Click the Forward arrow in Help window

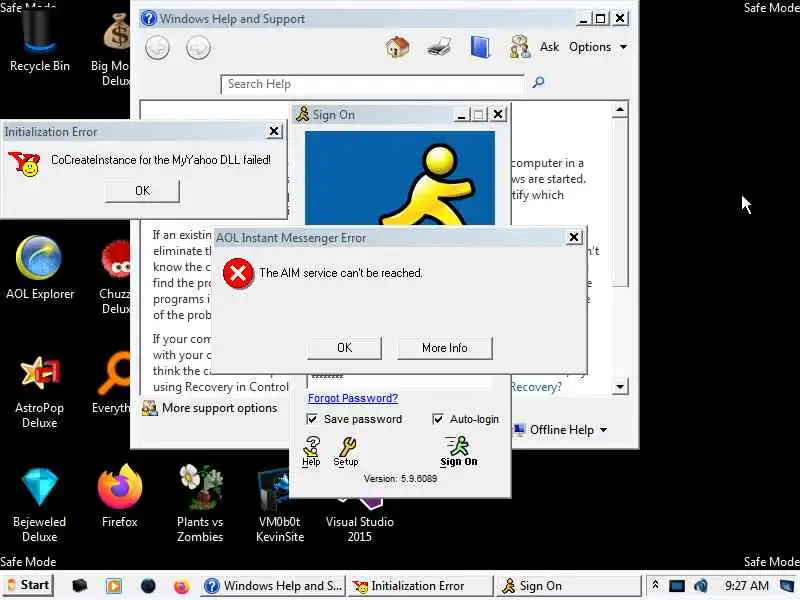[198, 48]
